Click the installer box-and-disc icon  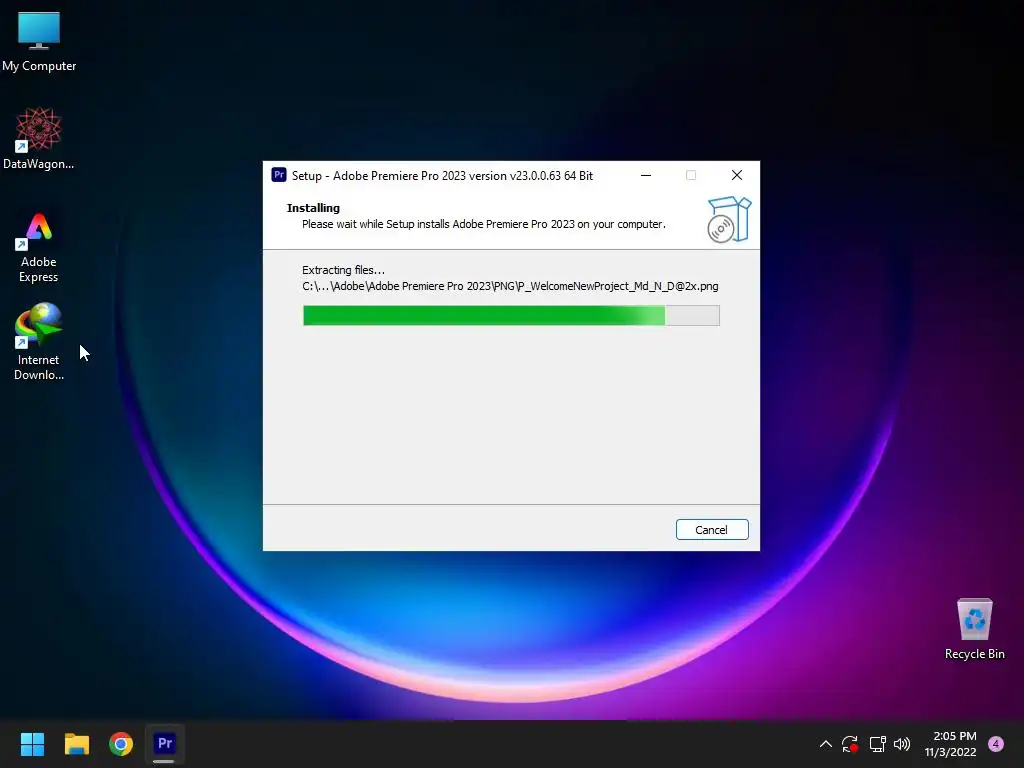(729, 219)
